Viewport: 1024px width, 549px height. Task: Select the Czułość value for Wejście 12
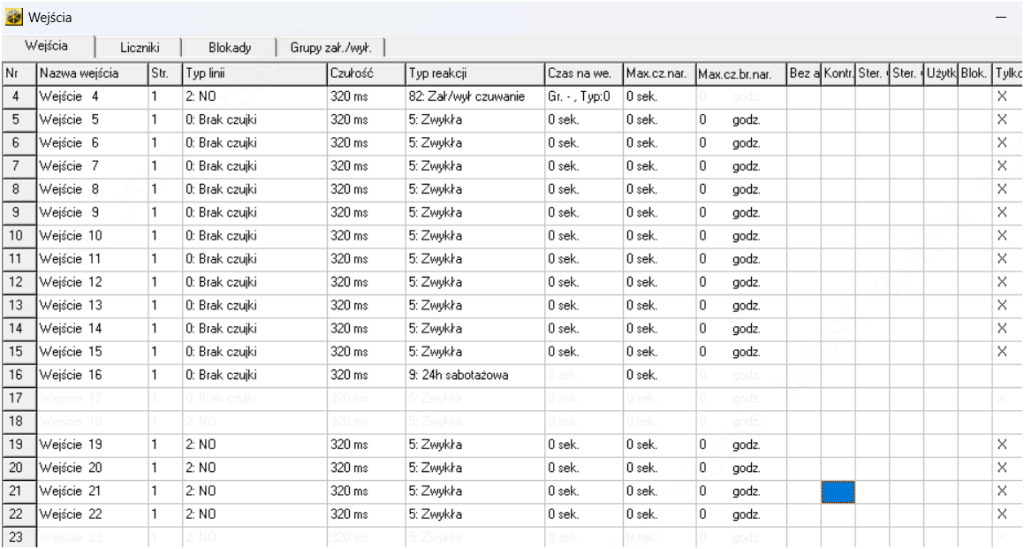(364, 282)
